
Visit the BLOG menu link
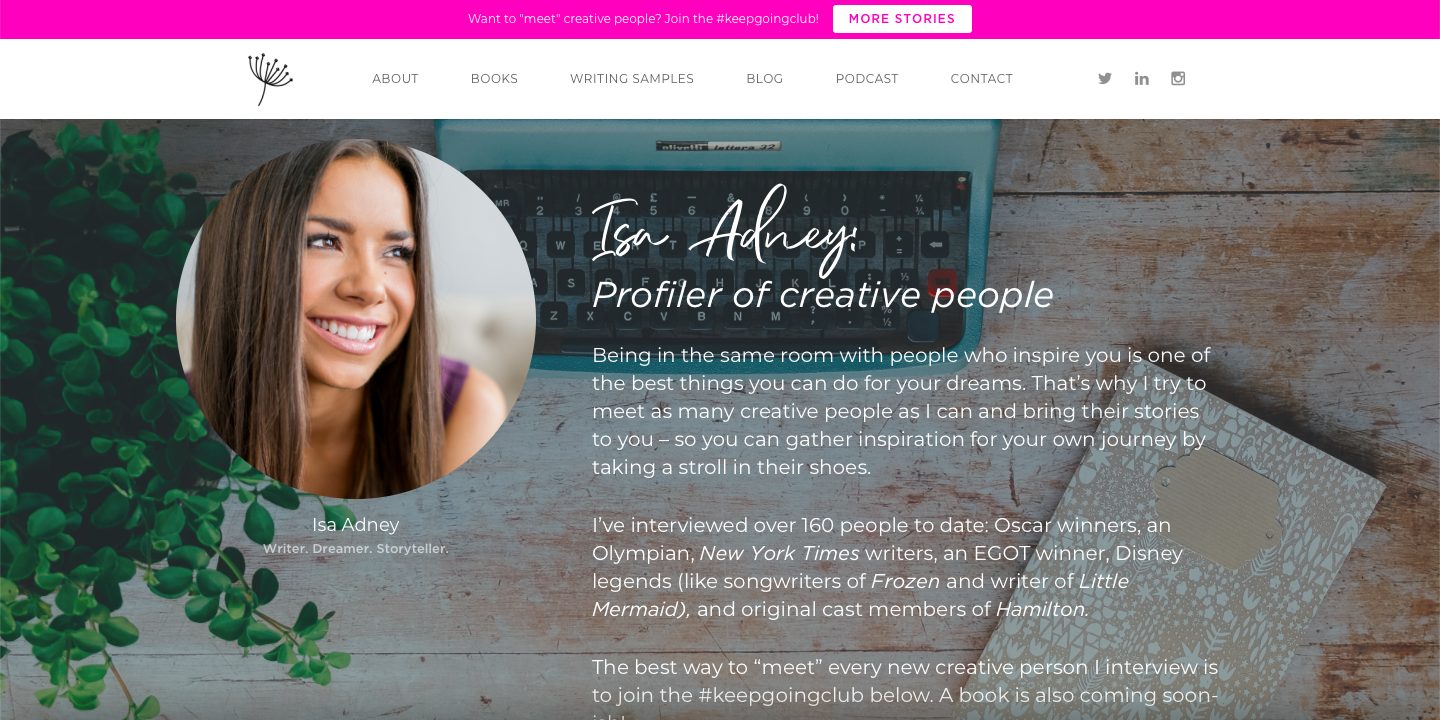(x=765, y=79)
